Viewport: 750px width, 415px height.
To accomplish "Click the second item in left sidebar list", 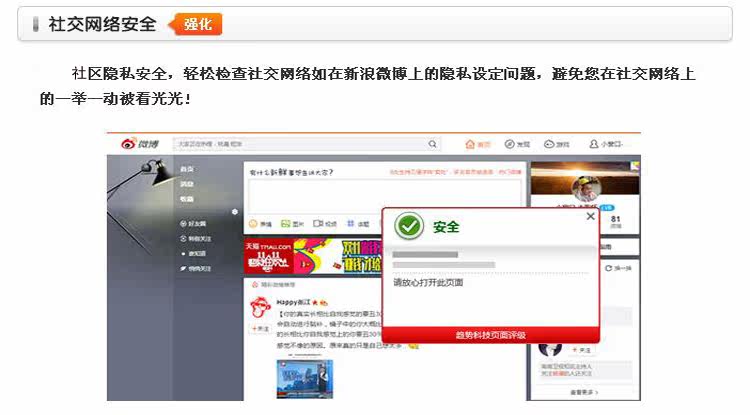I will coord(187,184).
